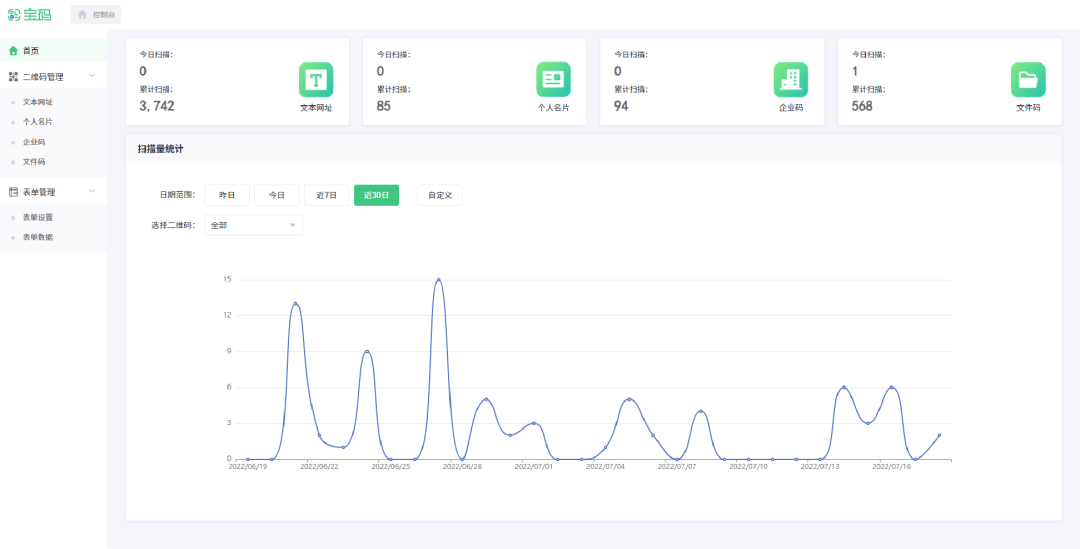Image resolution: width=1080 pixels, height=549 pixels.
Task: Go to 表单设置 in sidebar
Action: 38,217
